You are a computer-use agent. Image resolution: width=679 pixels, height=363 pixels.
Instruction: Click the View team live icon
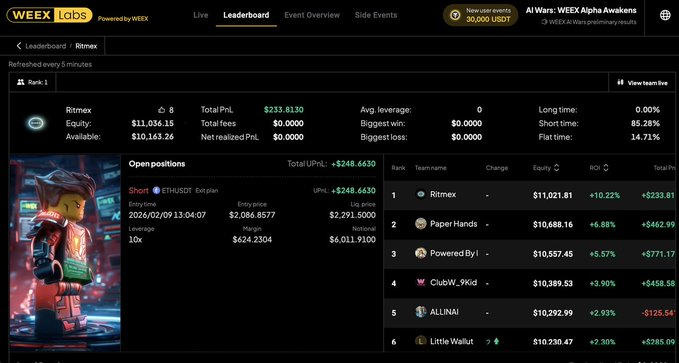coord(620,82)
